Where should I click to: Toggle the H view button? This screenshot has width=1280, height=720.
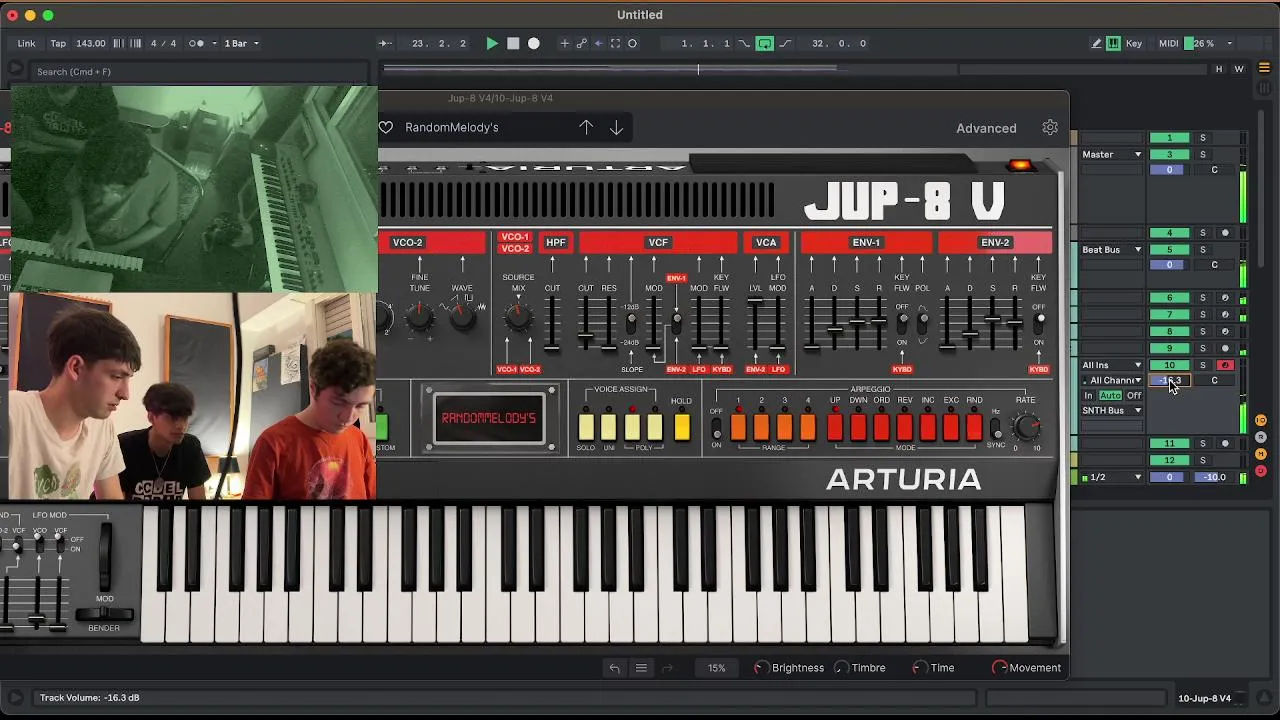1218,69
